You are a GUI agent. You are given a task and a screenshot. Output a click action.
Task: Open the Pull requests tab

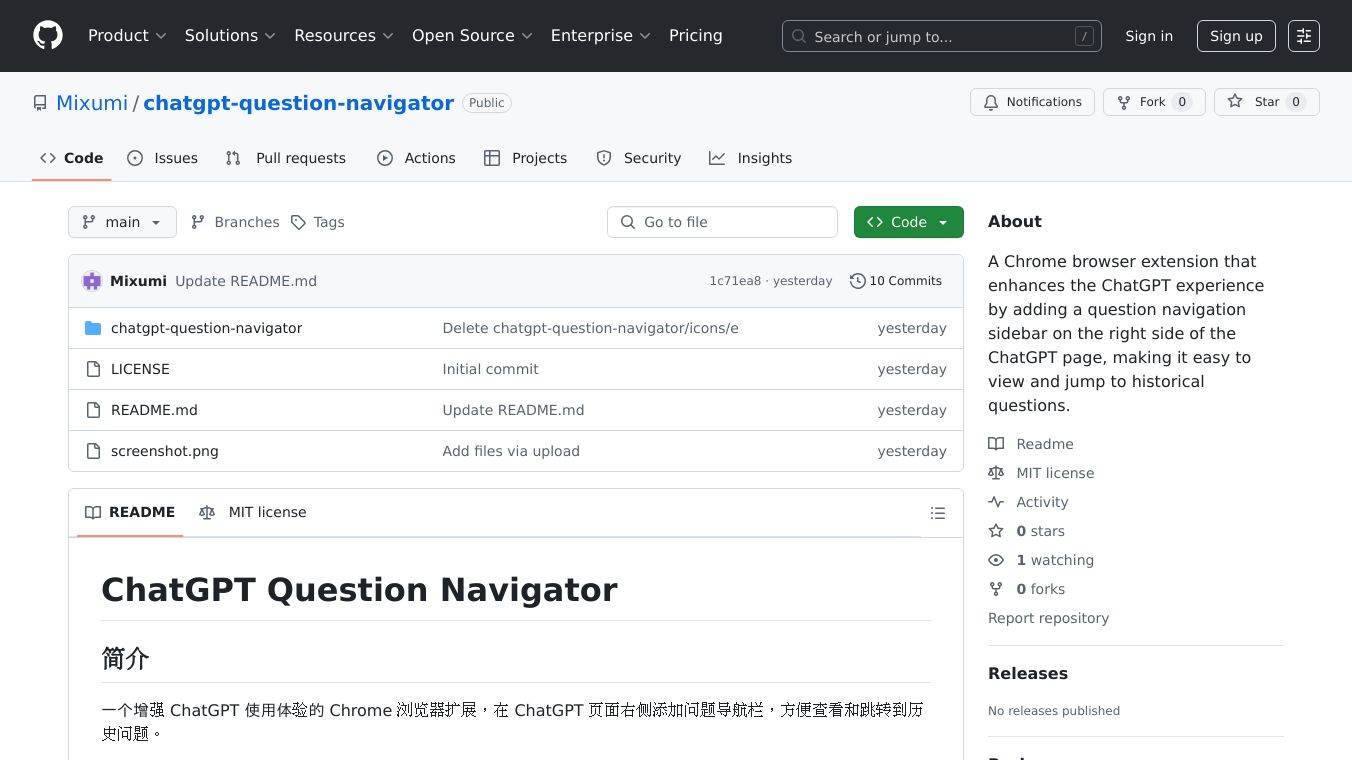286,158
